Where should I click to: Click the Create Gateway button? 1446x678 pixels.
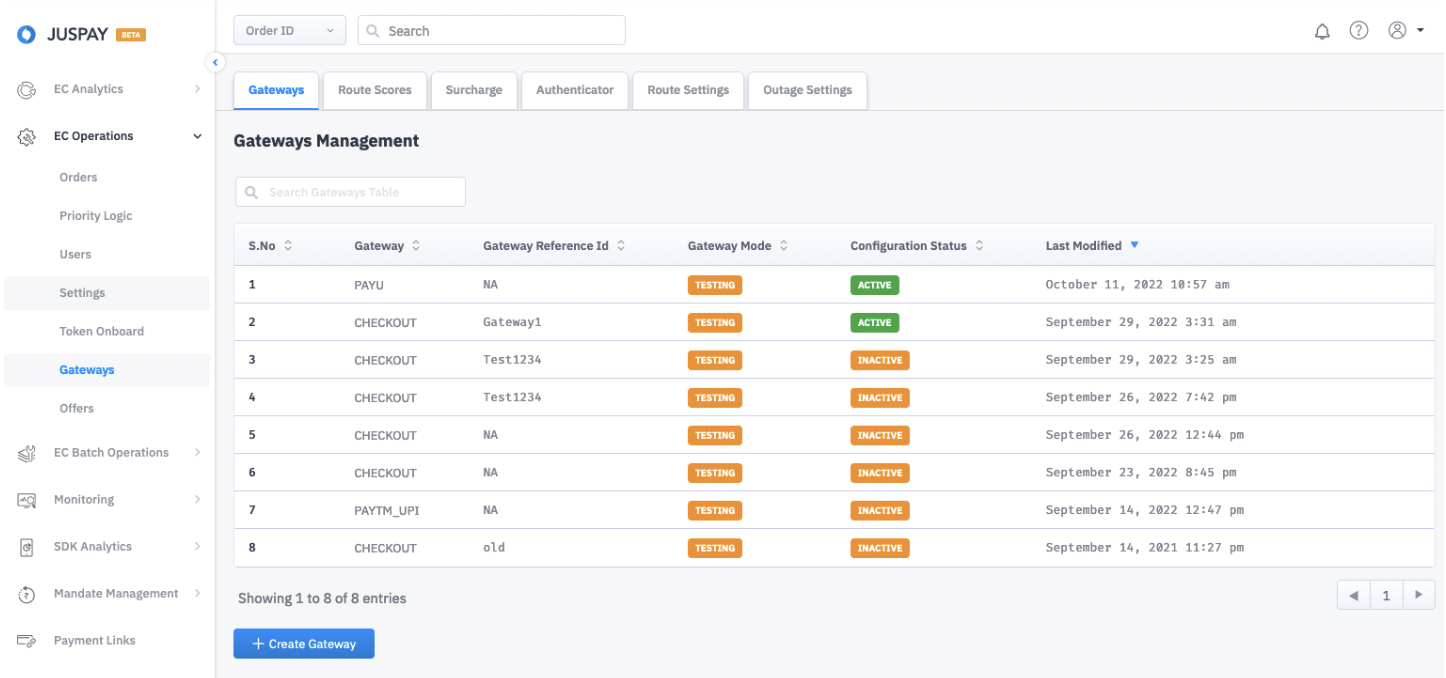[304, 644]
